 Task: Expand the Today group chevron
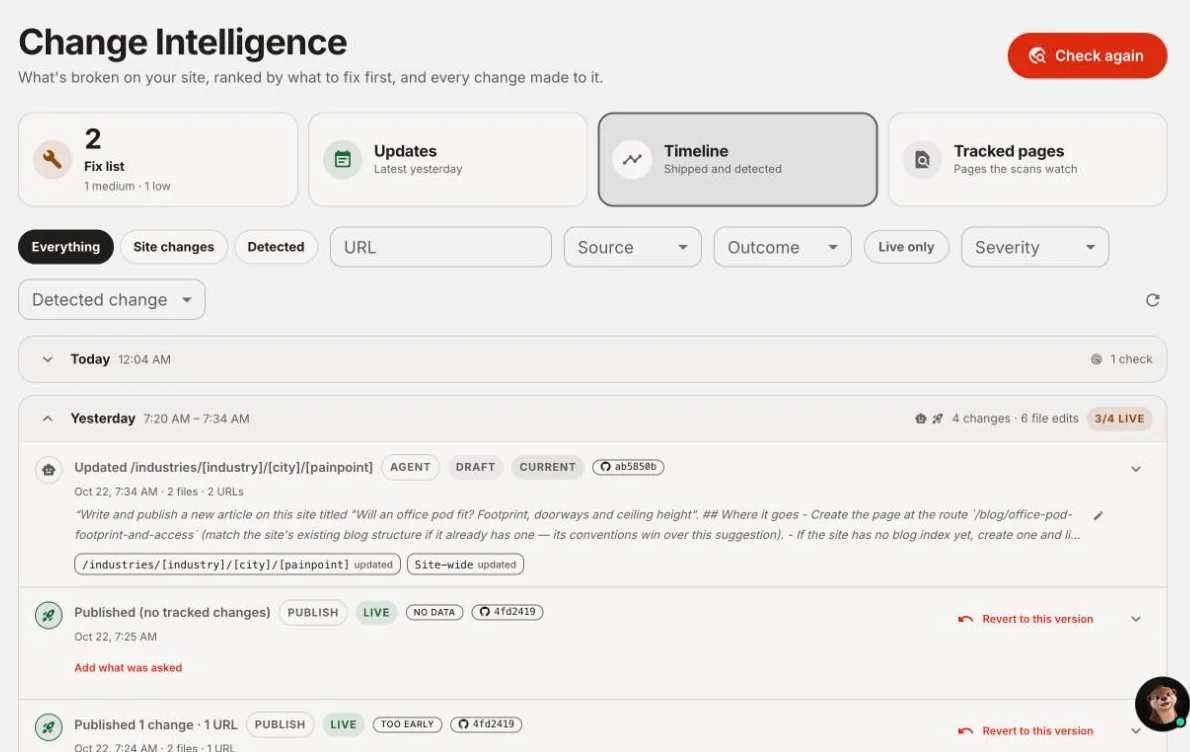(48, 359)
